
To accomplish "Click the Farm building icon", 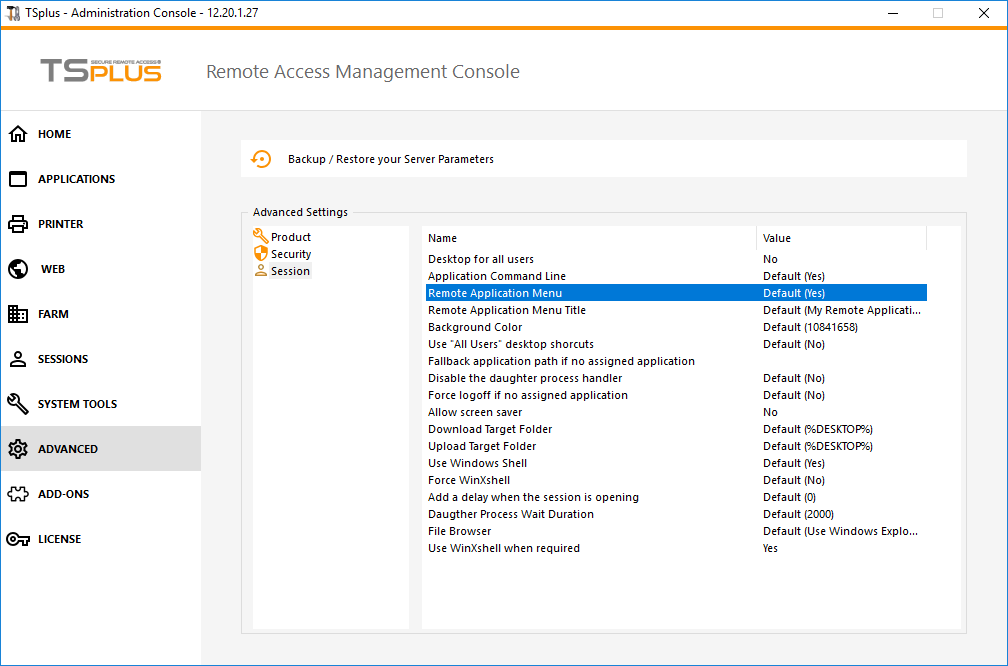I will tap(18, 314).
